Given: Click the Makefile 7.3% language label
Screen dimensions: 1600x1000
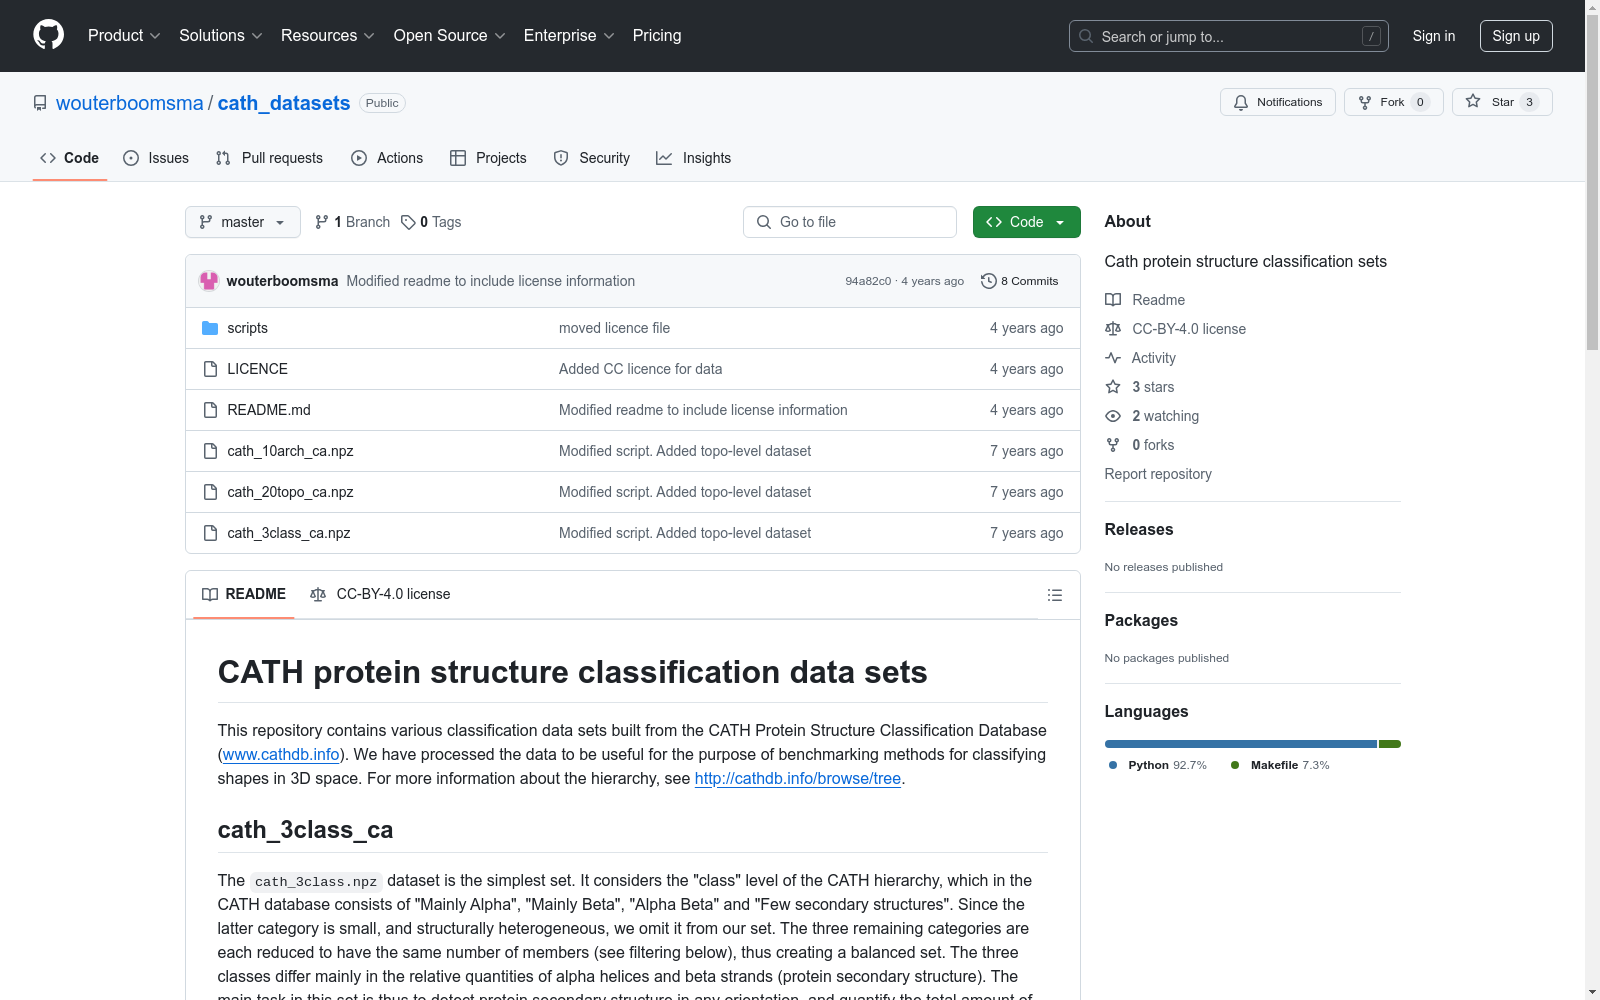Looking at the screenshot, I should point(1280,765).
